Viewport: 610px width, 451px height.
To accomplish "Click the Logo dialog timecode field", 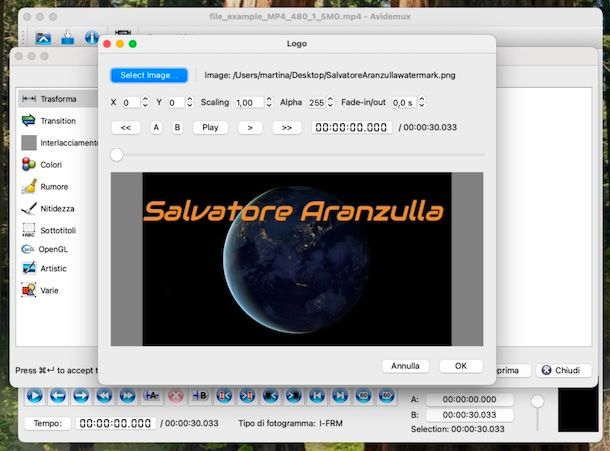I will click(351, 127).
